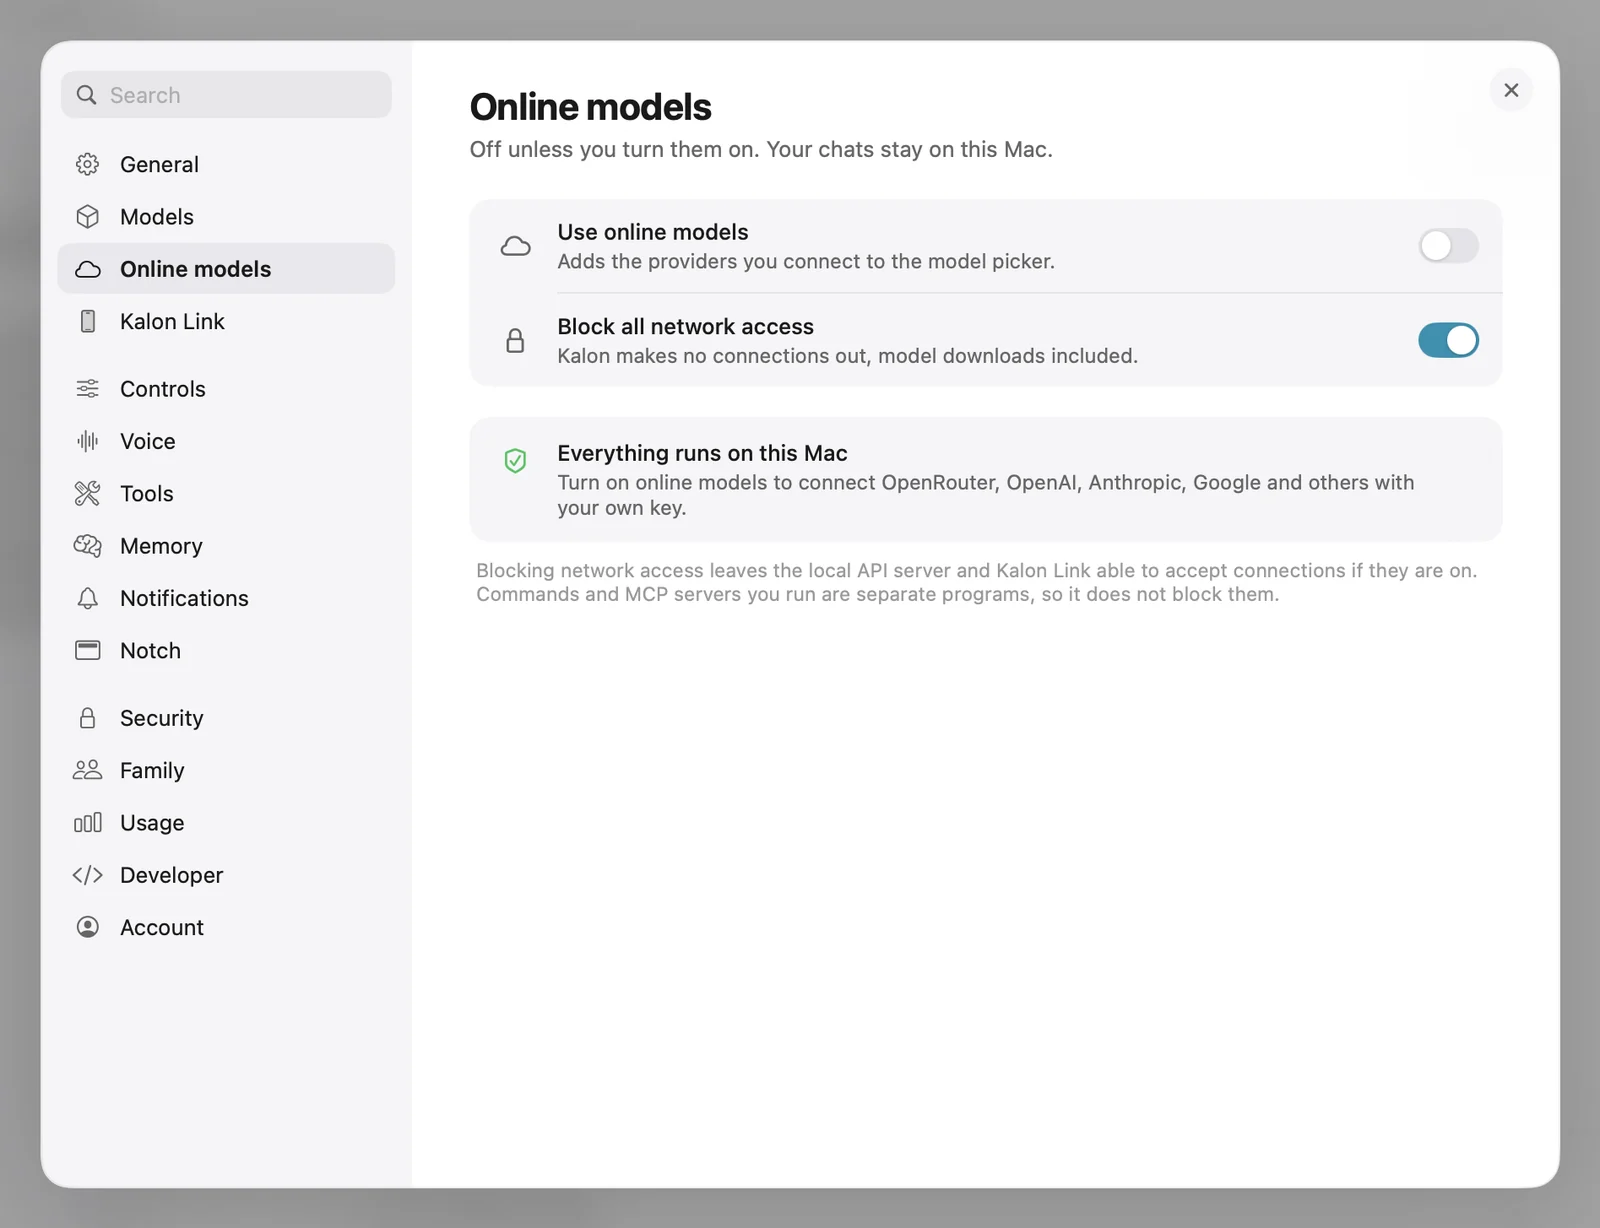
Task: Click the Notch display icon
Action: pos(88,650)
